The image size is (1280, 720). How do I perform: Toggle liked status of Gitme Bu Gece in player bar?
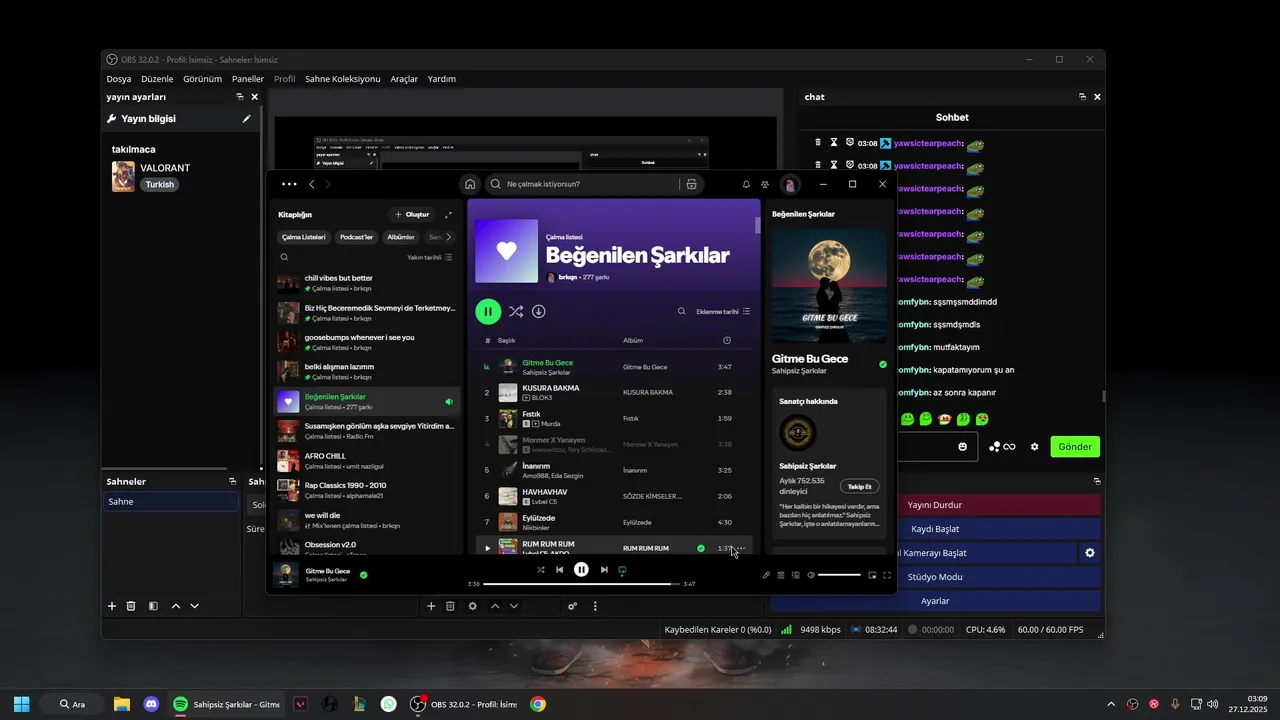point(363,575)
